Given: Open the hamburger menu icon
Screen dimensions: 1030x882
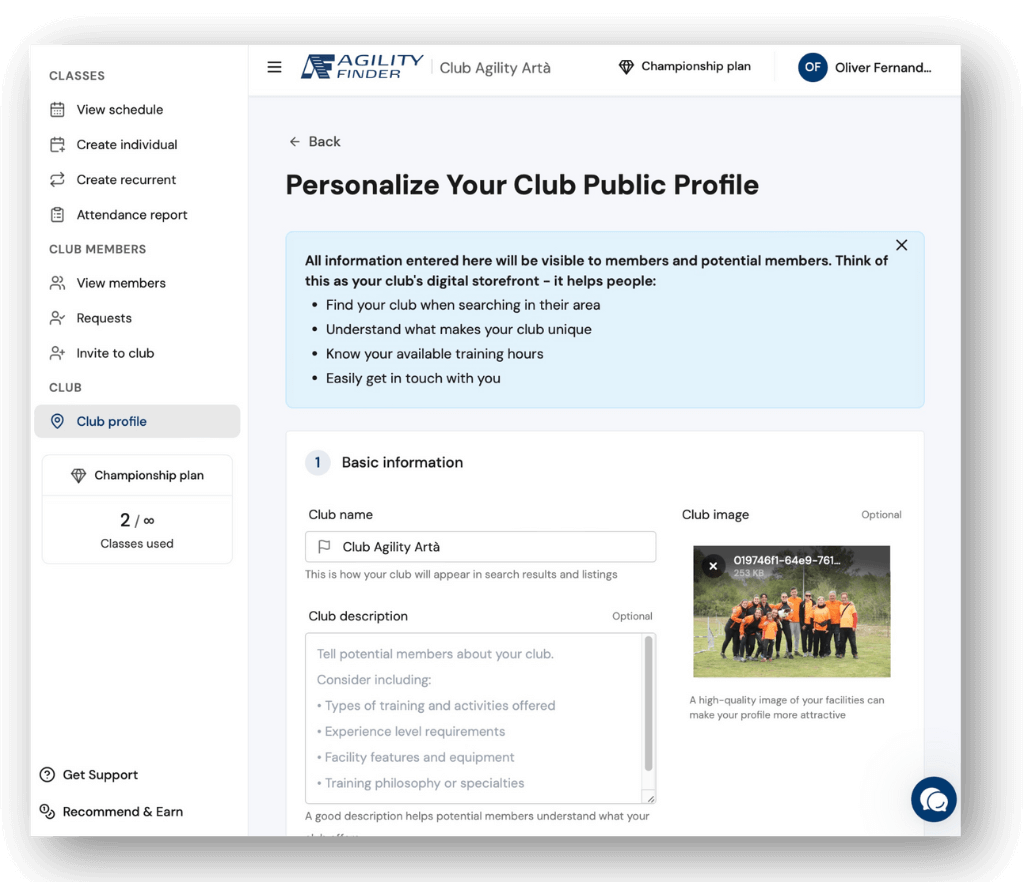Looking at the screenshot, I should pos(275,67).
